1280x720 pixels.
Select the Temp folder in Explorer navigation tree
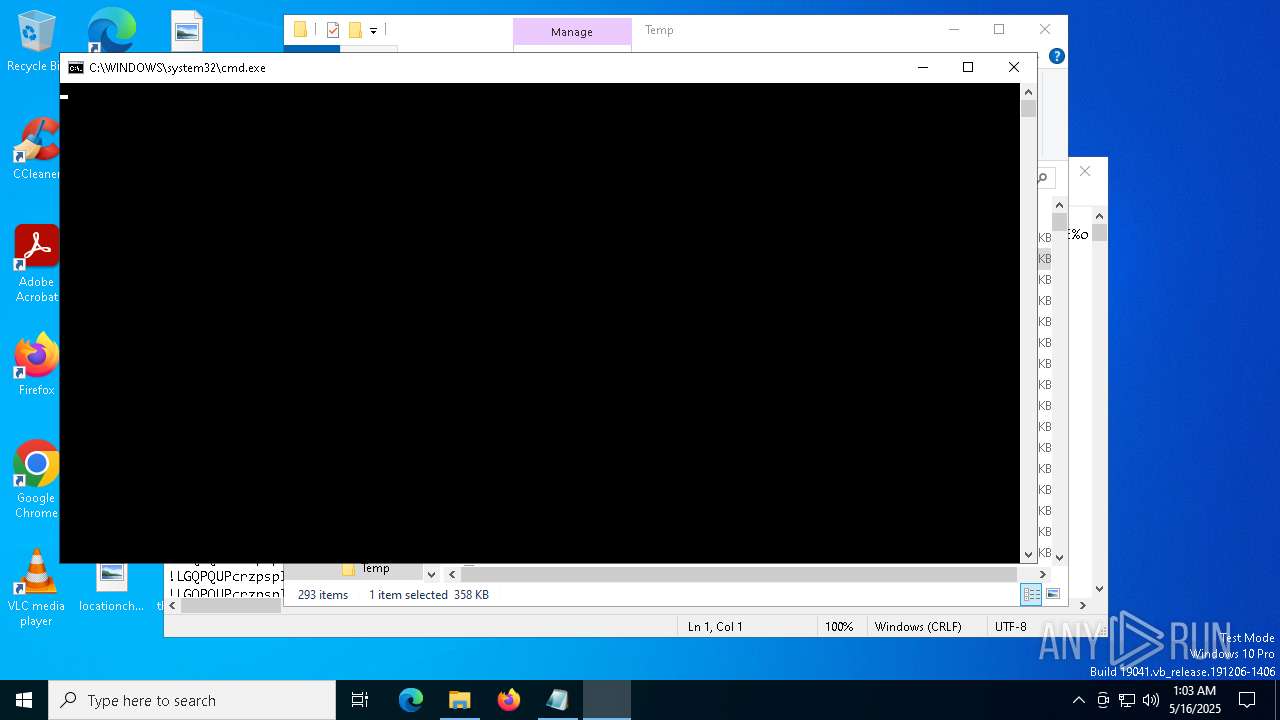coord(376,568)
